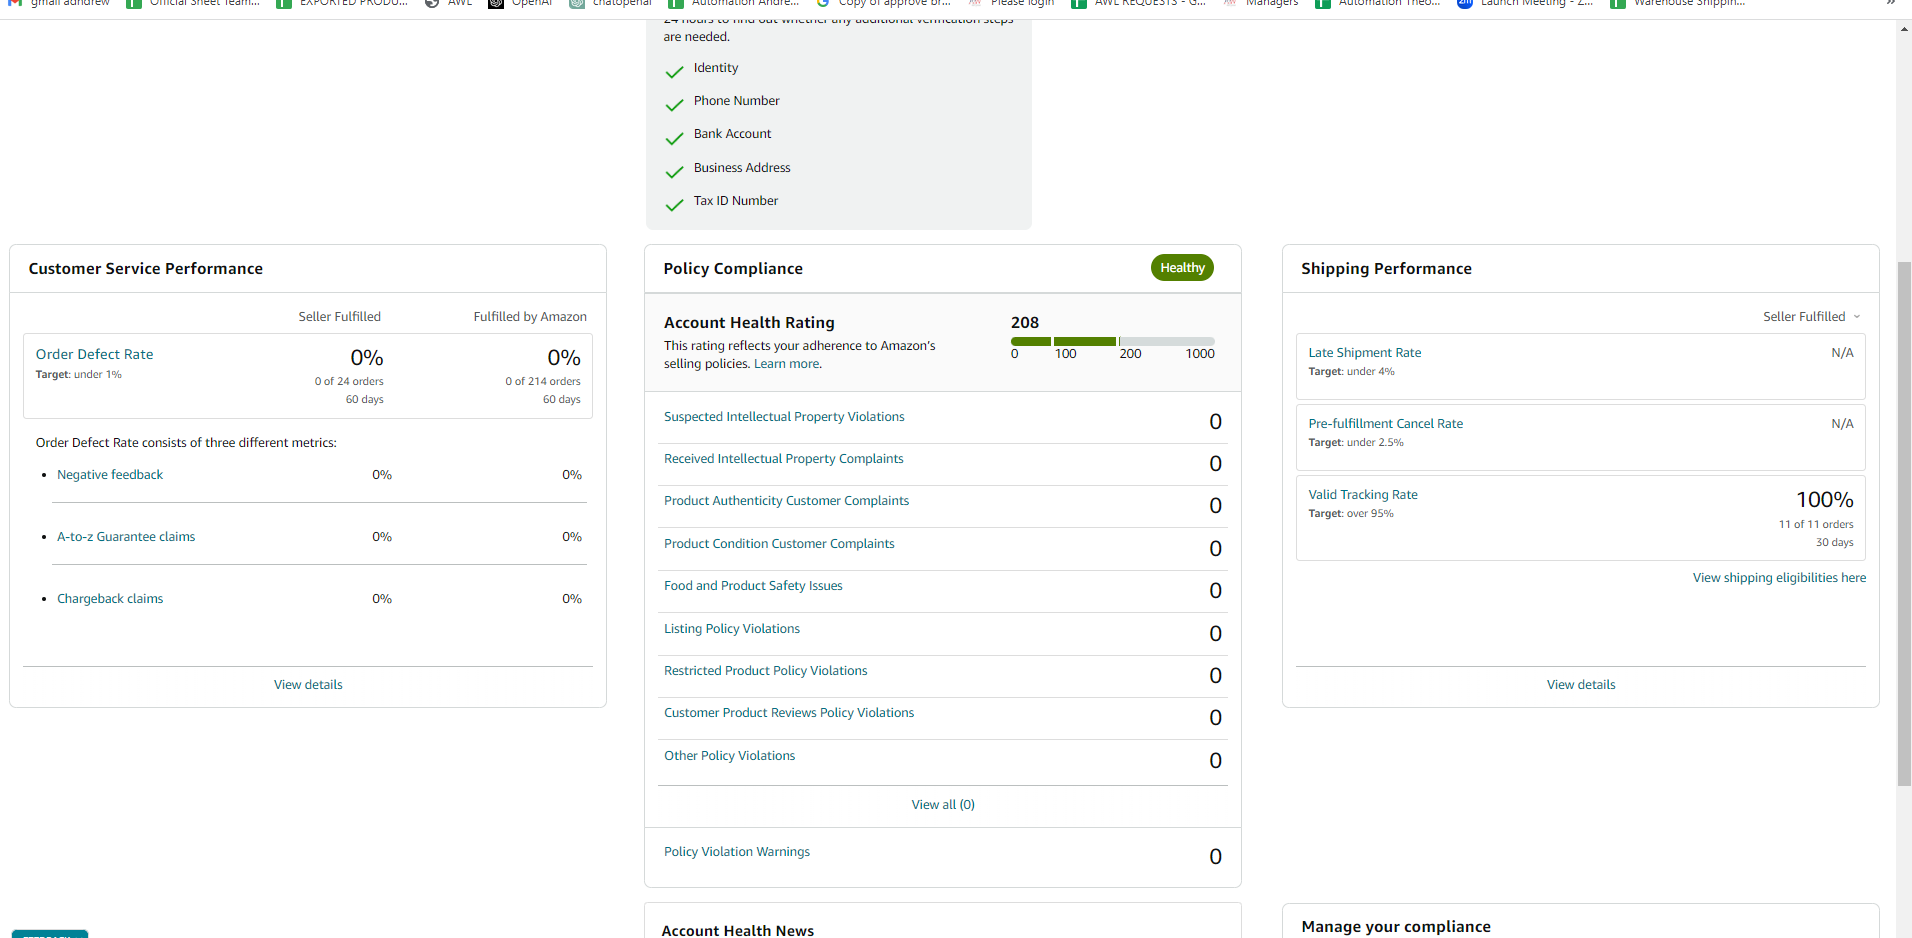This screenshot has height=938, width=1912.
Task: Click the Phone Number verification item
Action: tap(737, 101)
